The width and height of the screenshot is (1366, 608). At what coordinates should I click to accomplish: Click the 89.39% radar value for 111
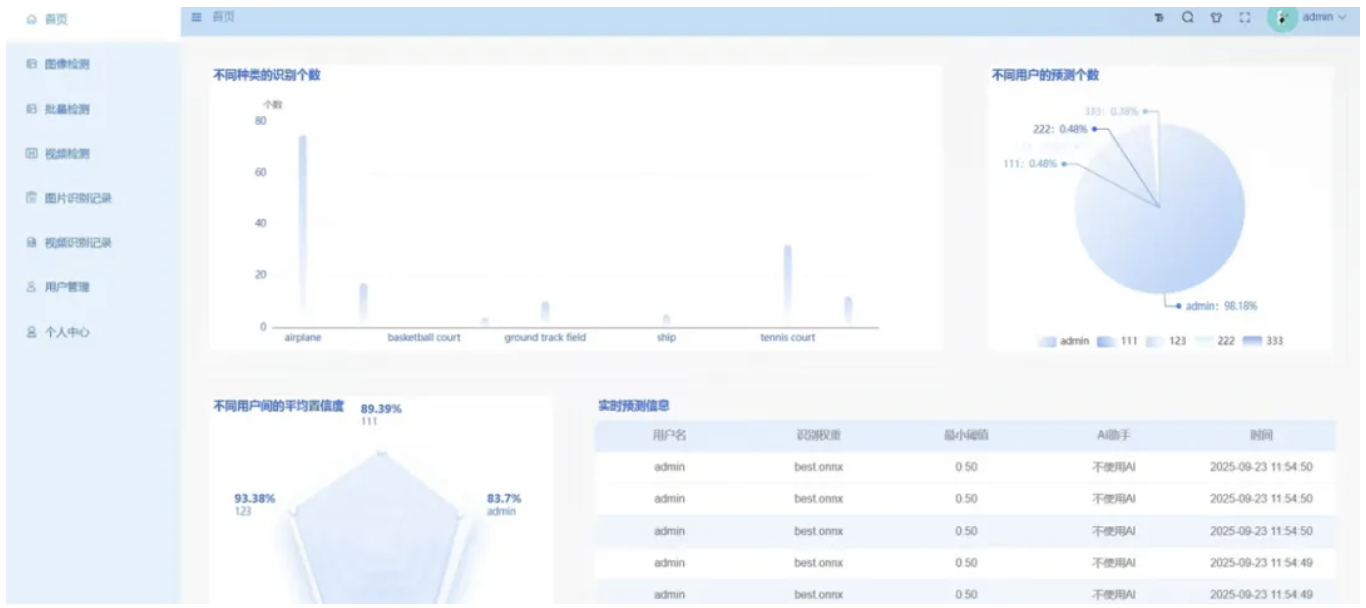[x=381, y=409]
